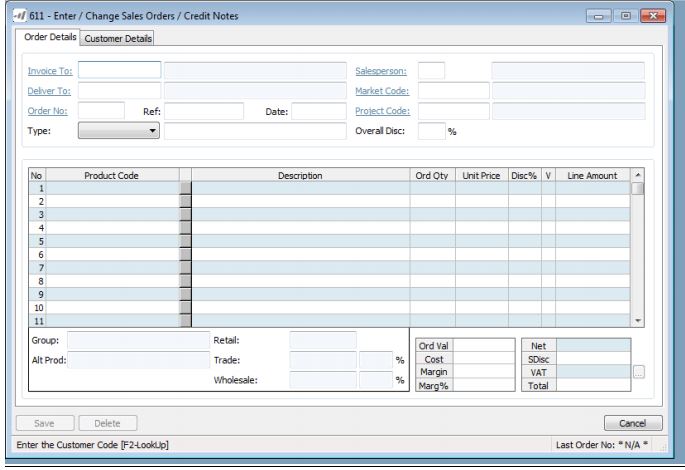Click the Project Code link
Image resolution: width=685 pixels, height=470 pixels.
(382, 111)
